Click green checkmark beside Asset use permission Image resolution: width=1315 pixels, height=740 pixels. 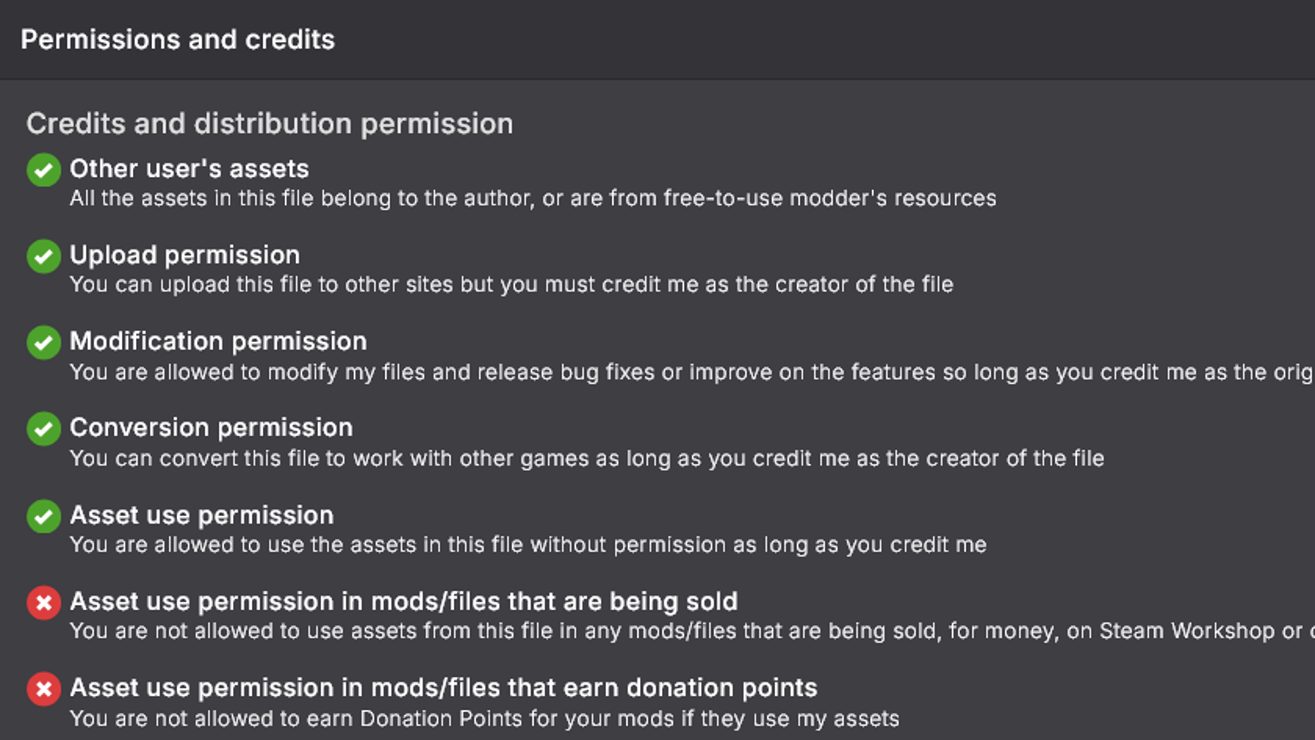(x=43, y=516)
